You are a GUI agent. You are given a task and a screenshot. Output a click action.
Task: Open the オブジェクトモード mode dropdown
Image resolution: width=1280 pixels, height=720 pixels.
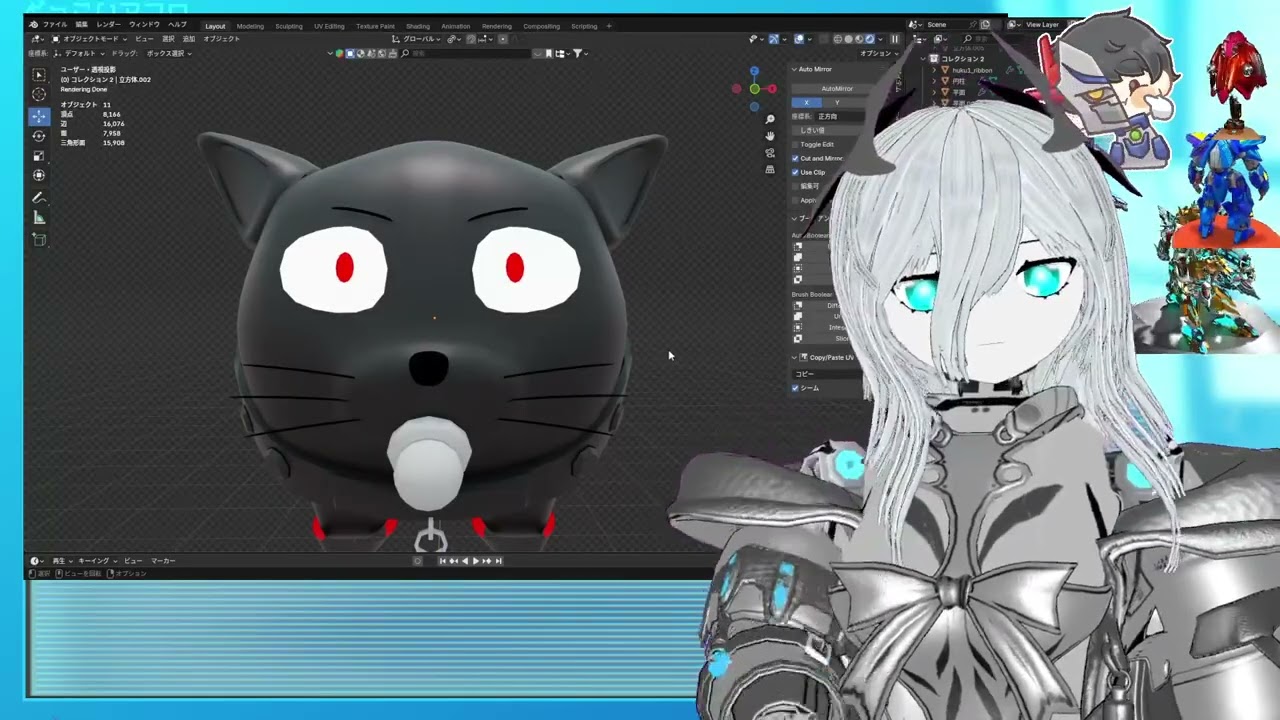90,39
